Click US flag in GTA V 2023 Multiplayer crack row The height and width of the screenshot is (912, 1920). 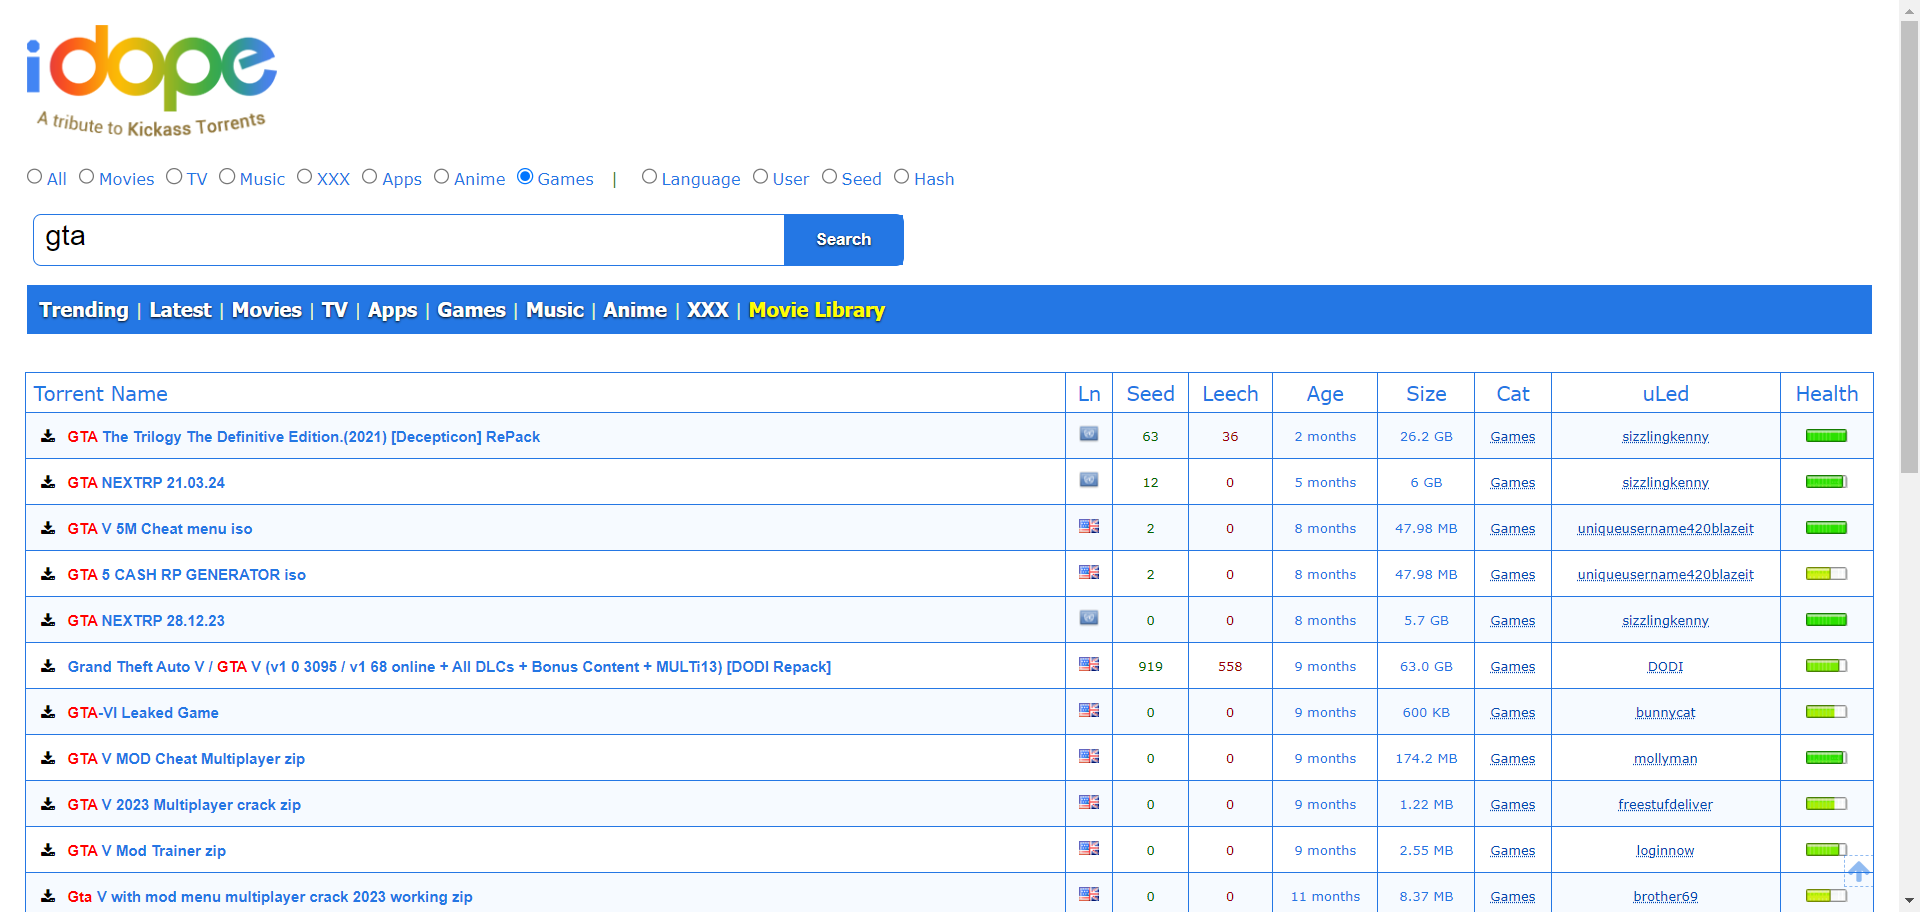point(1089,802)
